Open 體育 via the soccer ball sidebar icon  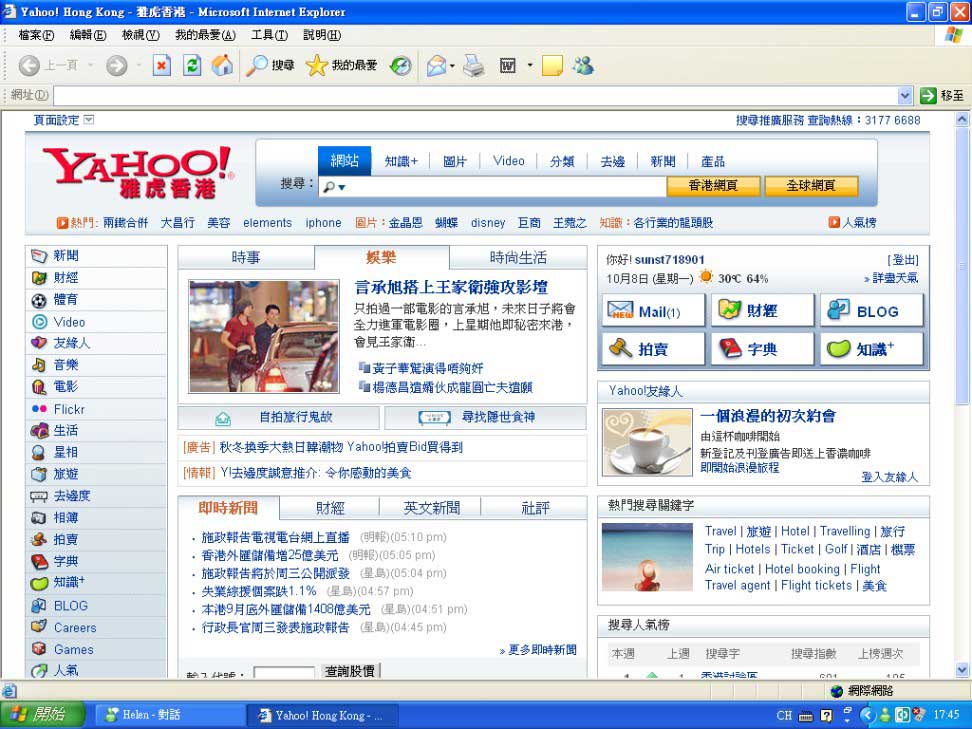[39, 301]
